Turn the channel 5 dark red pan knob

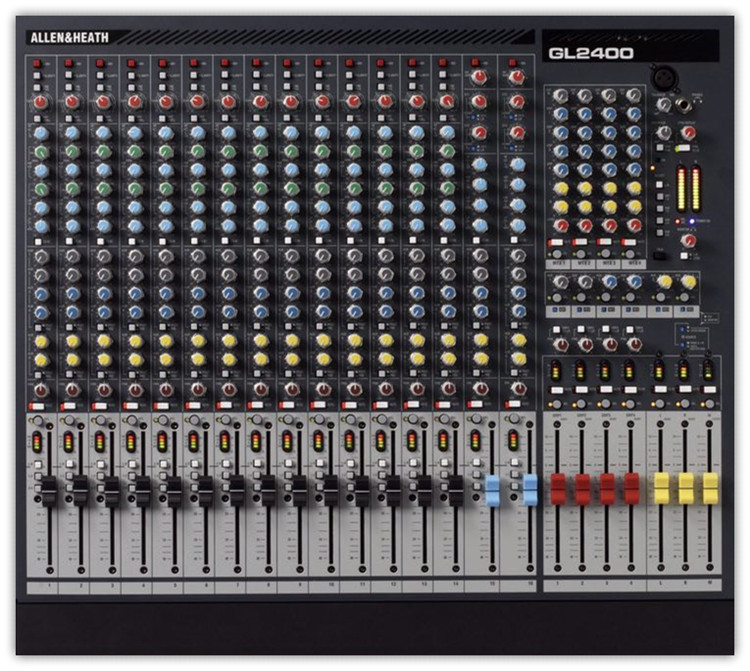(x=166, y=389)
